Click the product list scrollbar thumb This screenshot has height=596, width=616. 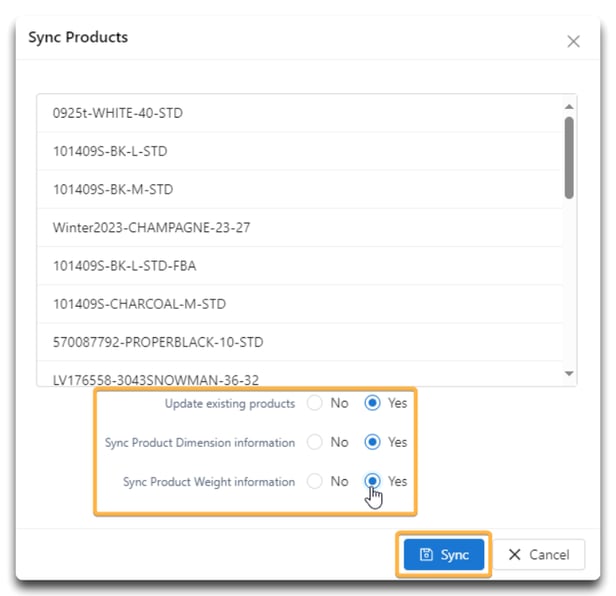(569, 158)
